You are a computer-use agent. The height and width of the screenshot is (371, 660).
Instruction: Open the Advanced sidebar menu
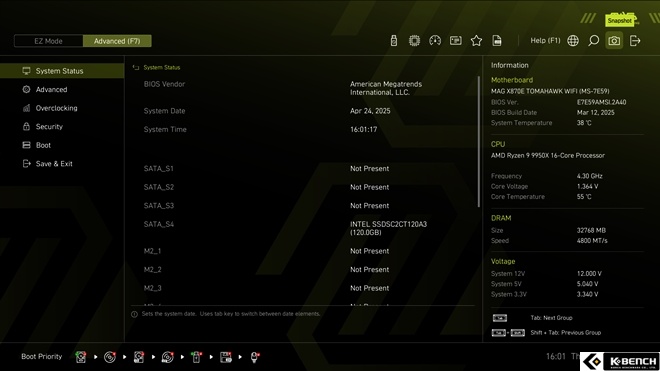[62, 89]
